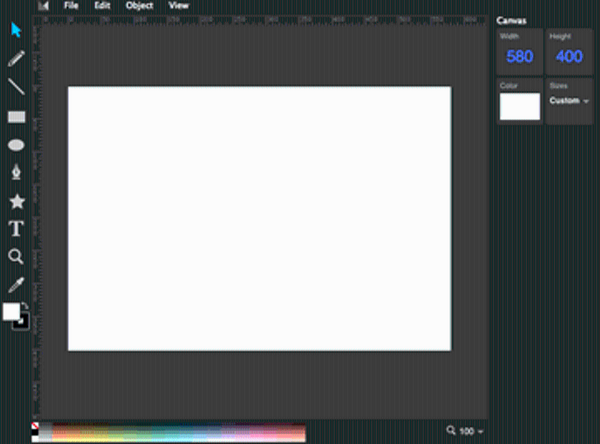Open the Object menu

pyautogui.click(x=139, y=5)
